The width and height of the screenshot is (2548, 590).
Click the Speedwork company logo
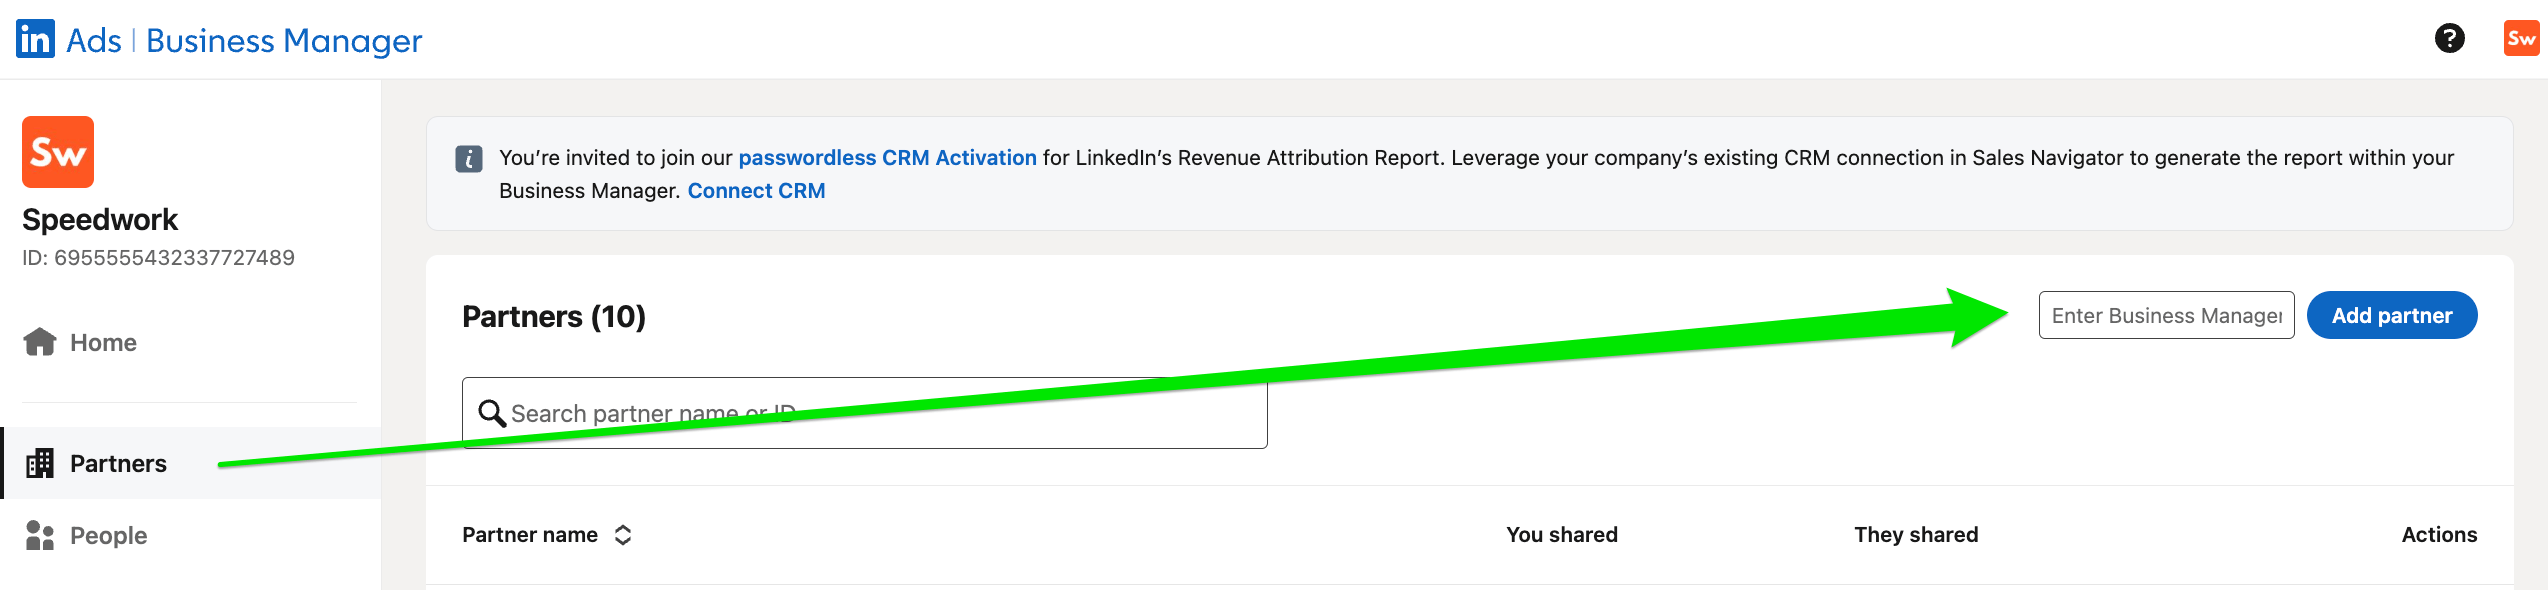58,152
